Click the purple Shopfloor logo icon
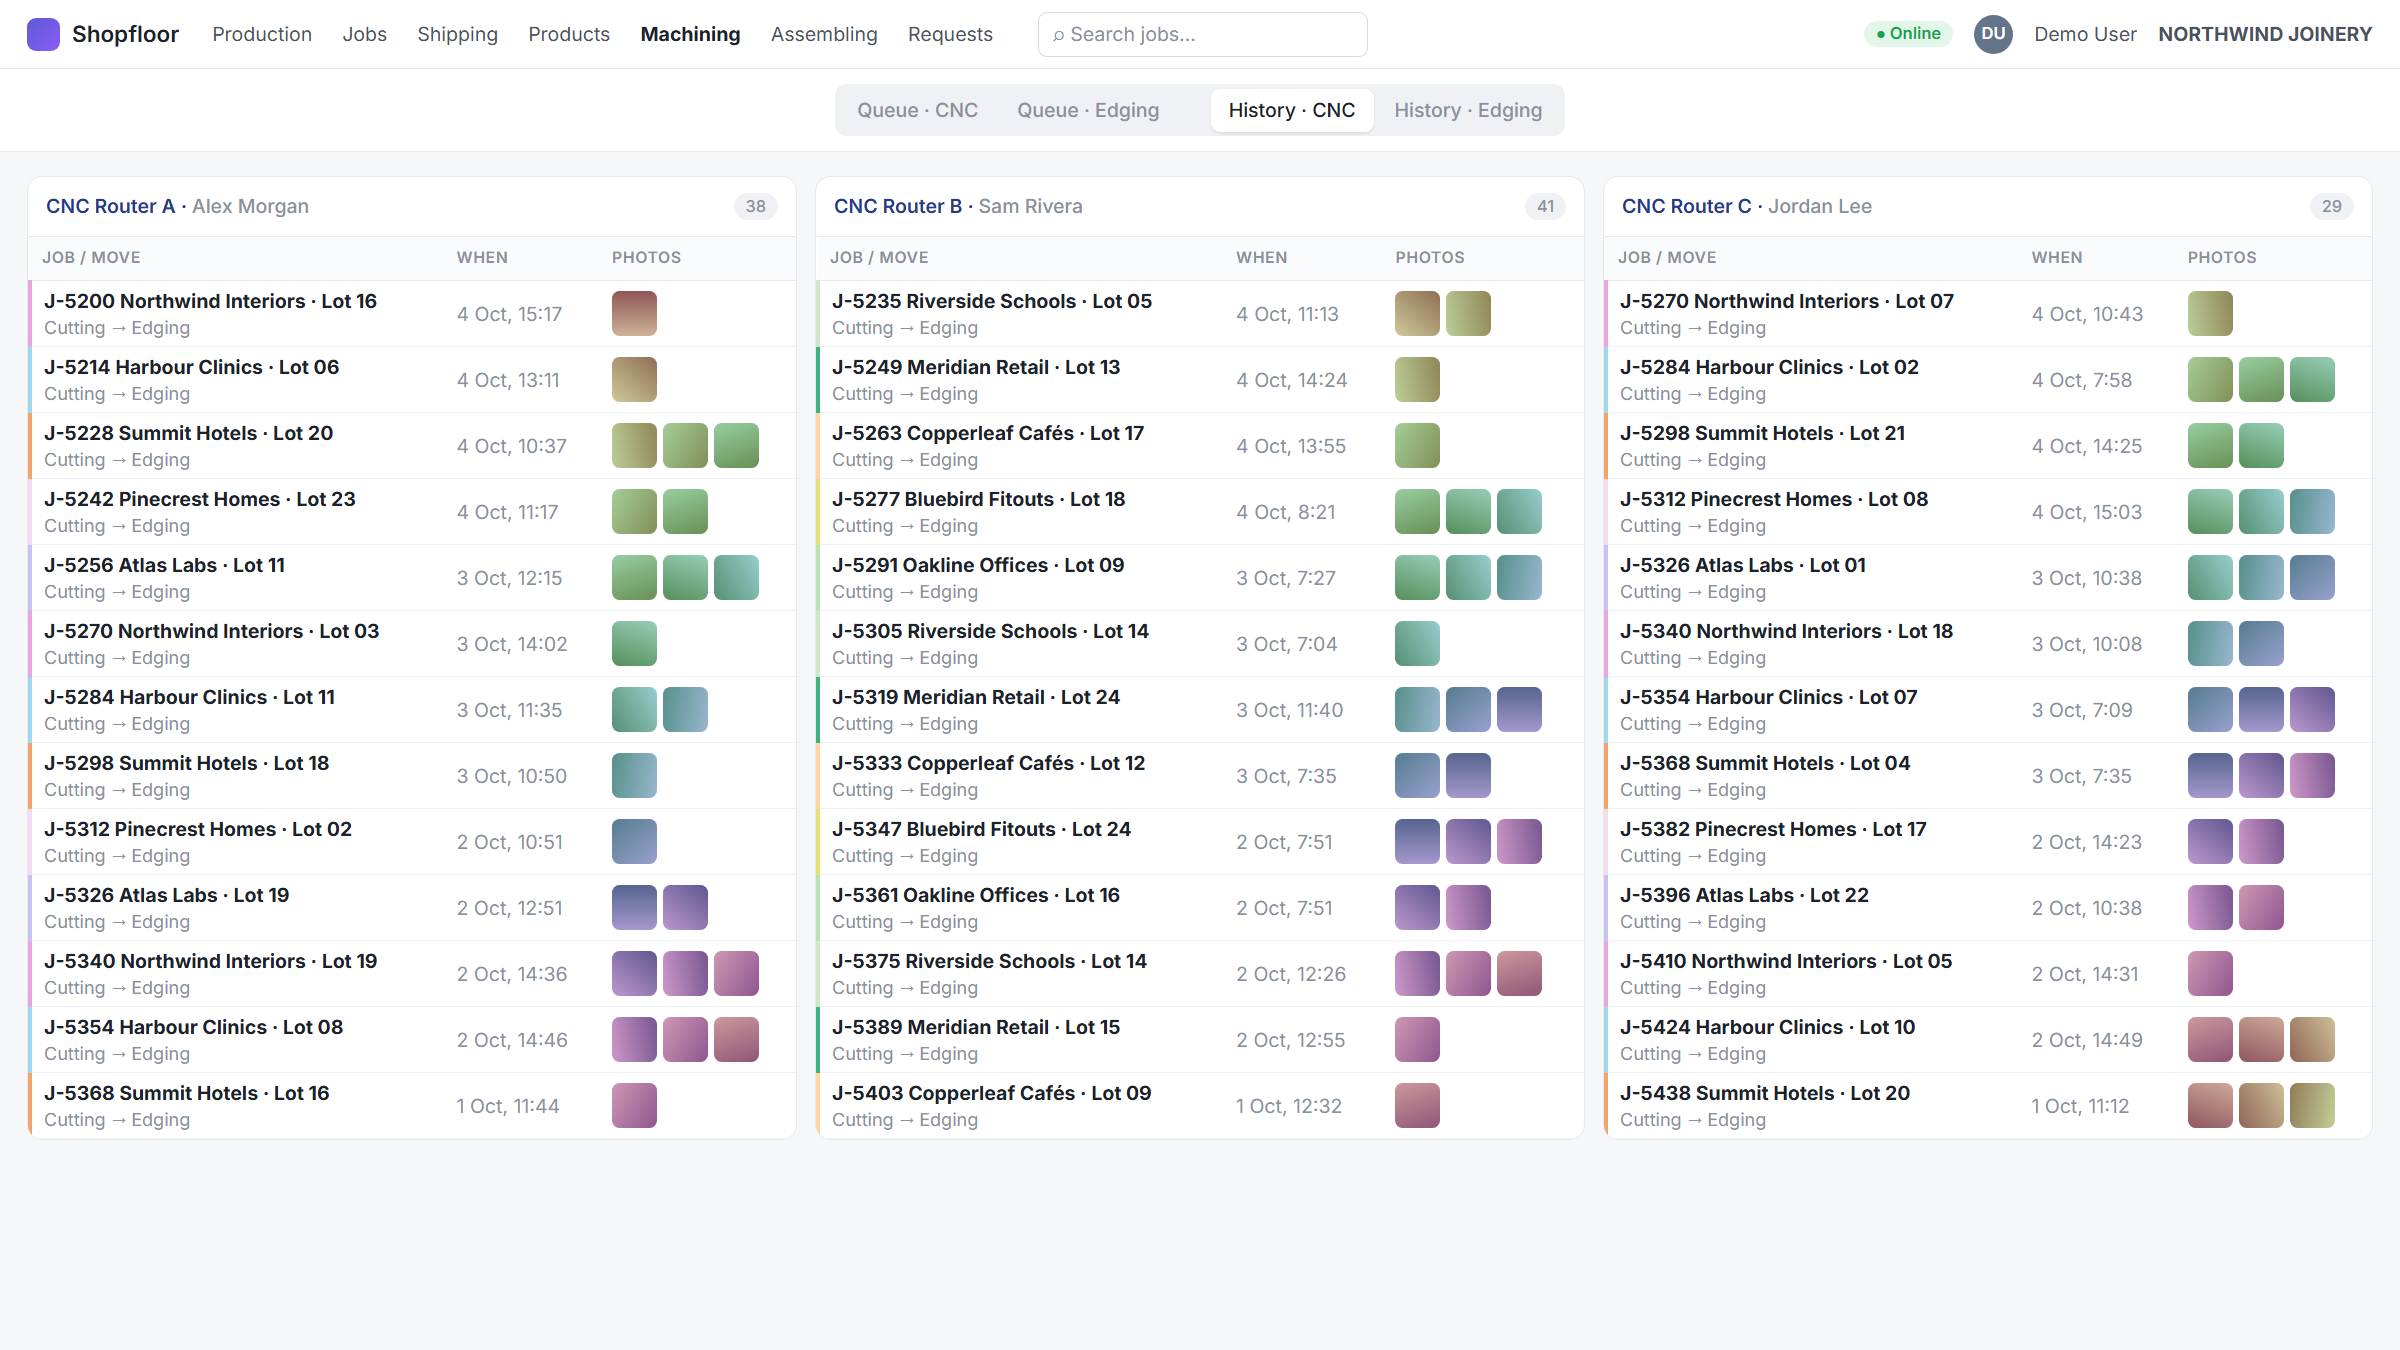Image resolution: width=2400 pixels, height=1350 pixels. (43, 34)
